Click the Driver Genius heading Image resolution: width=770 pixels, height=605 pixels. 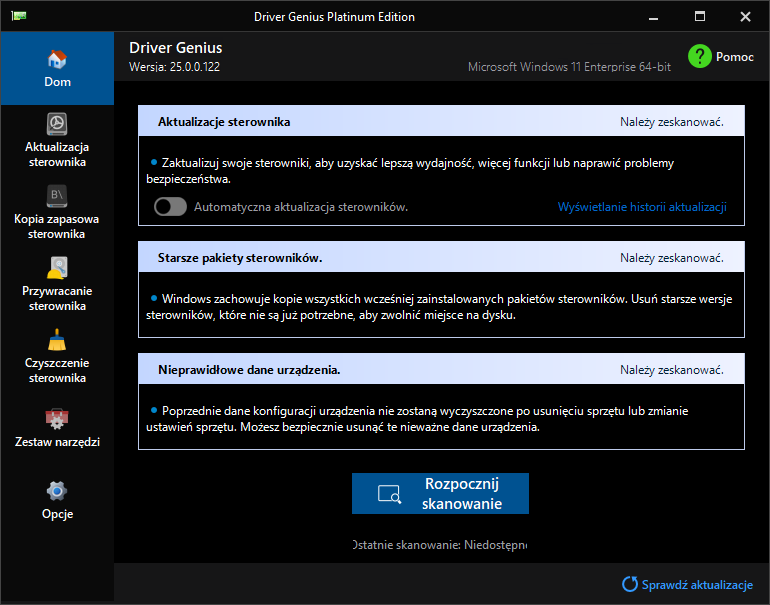pyautogui.click(x=175, y=48)
